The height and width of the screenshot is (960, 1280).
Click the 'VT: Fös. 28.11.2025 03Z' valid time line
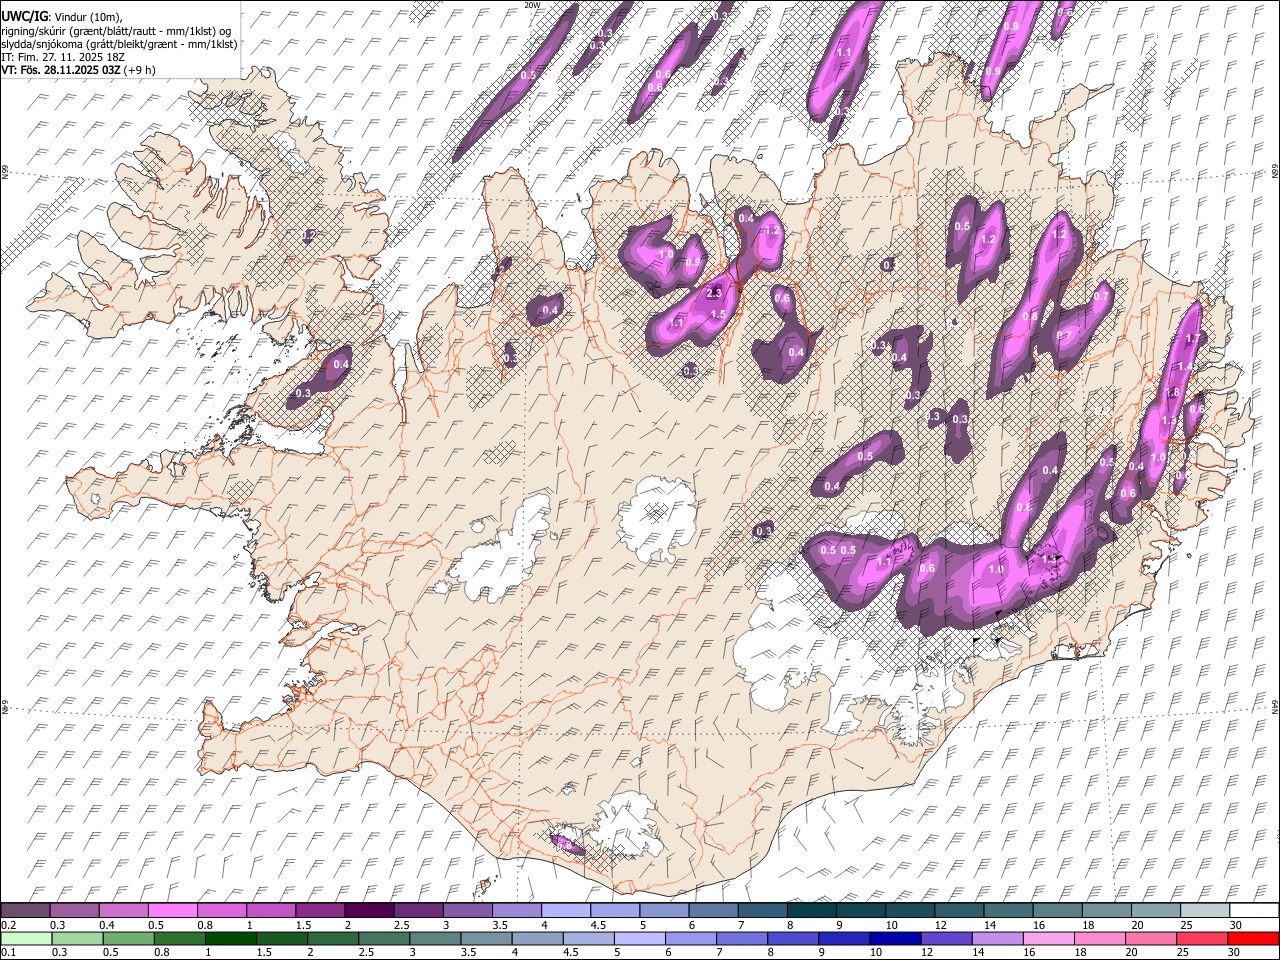(61, 70)
